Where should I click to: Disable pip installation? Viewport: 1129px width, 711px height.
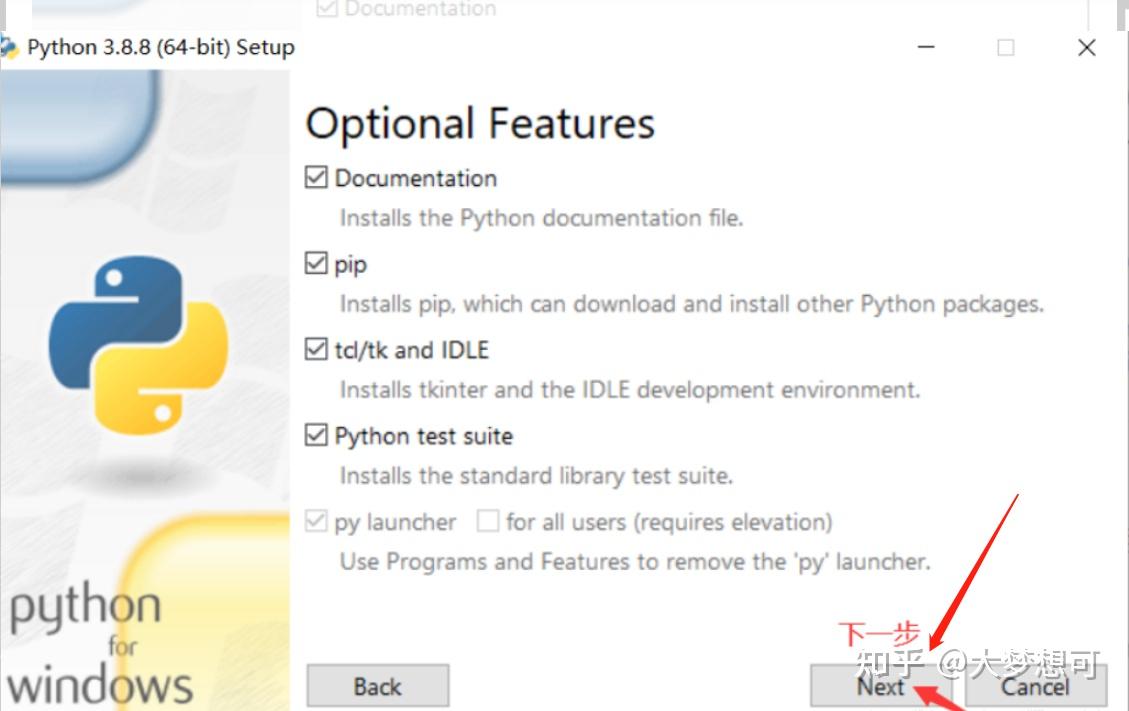316,263
